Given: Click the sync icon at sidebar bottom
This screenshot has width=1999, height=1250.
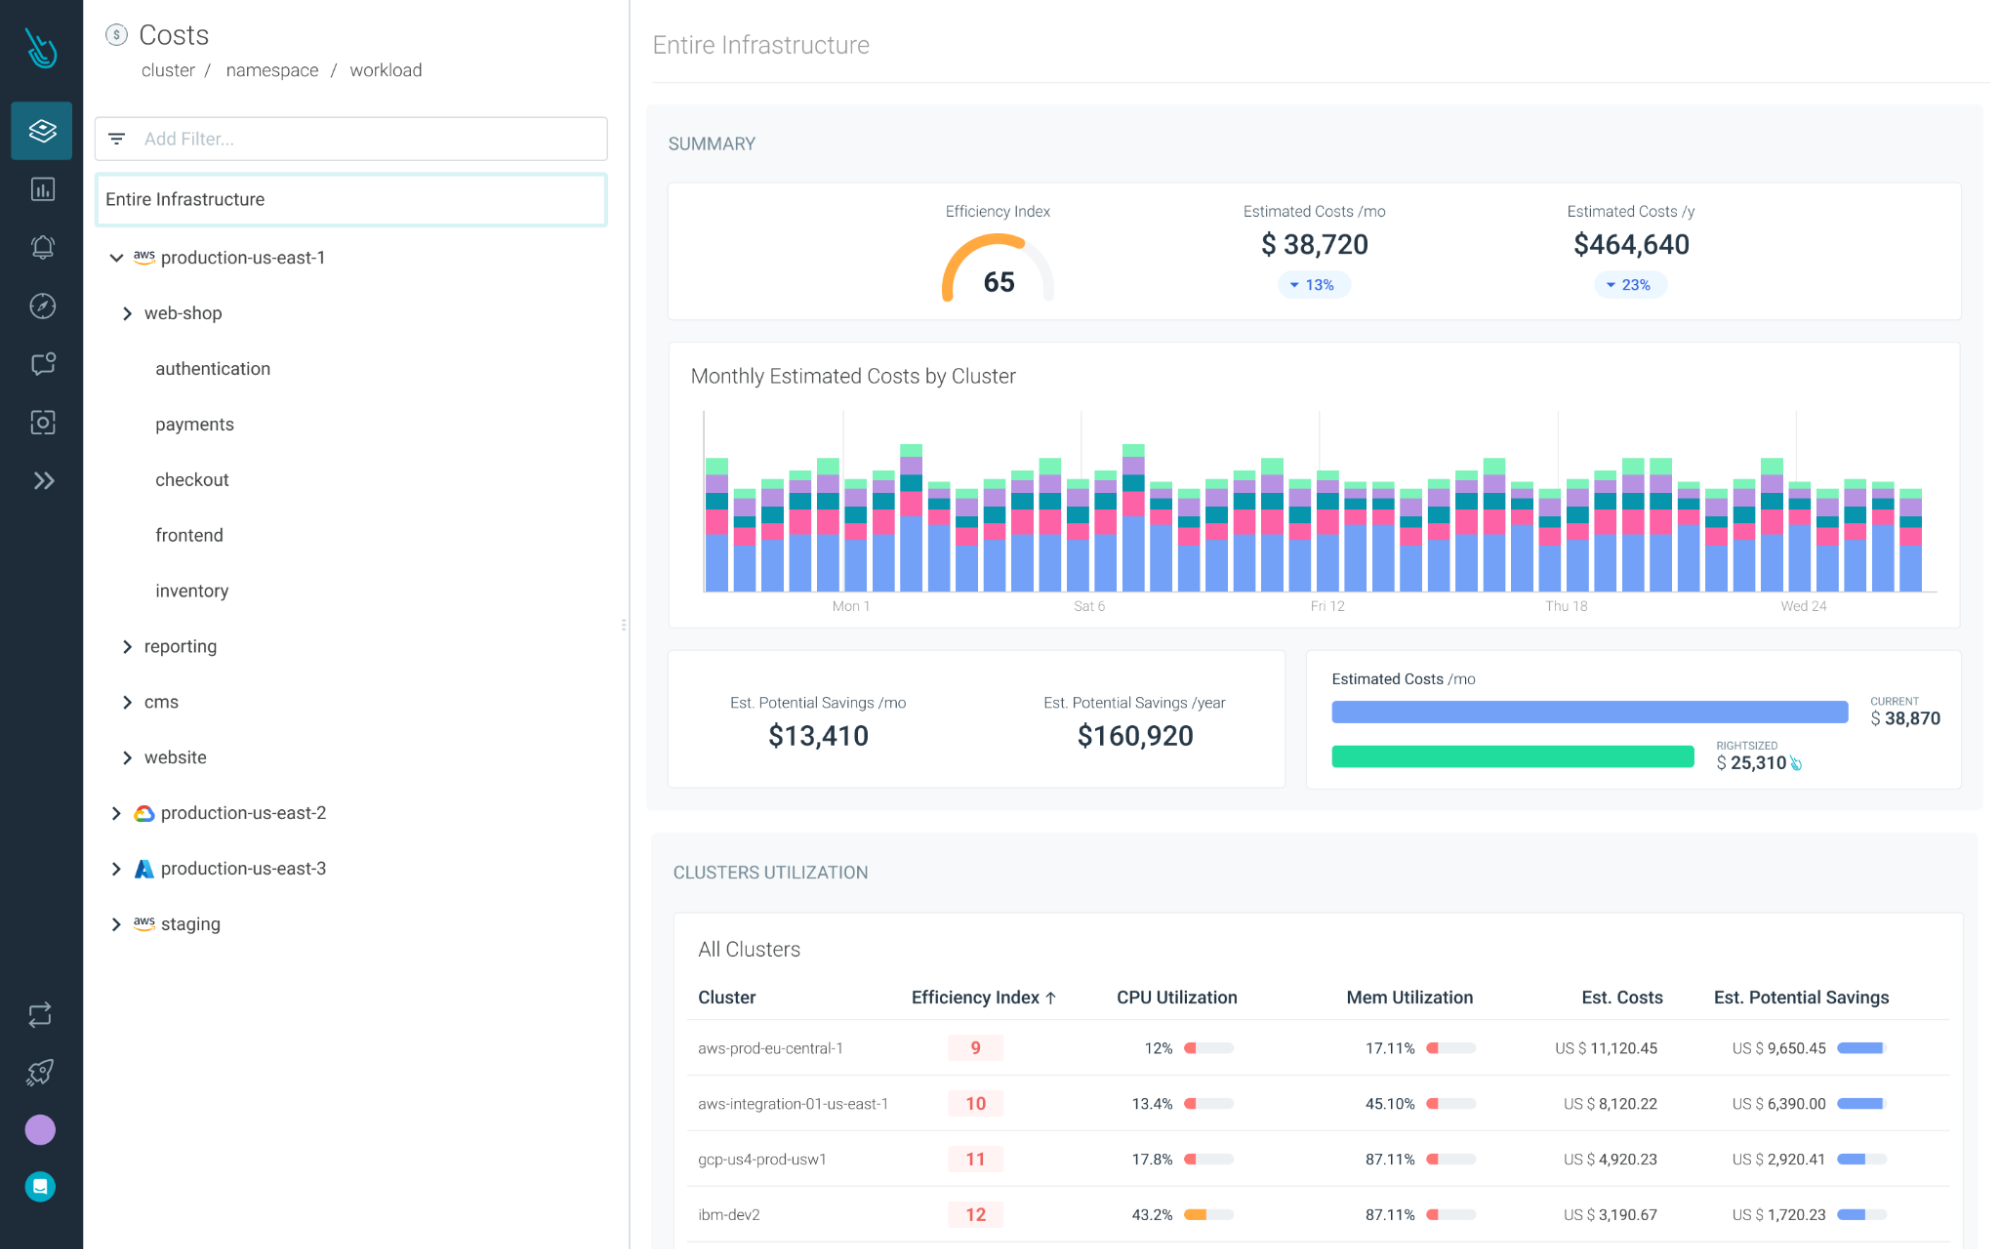Looking at the screenshot, I should tap(41, 1016).
